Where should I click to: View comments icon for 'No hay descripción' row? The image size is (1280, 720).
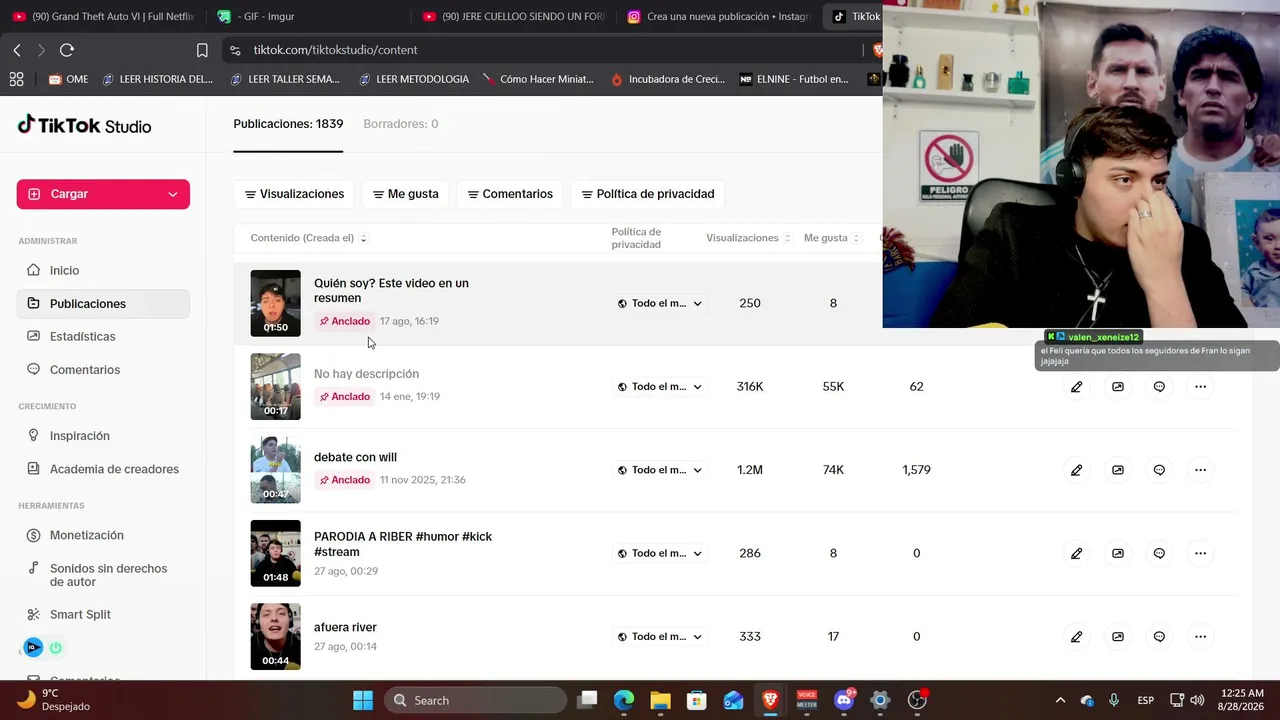click(x=1159, y=387)
